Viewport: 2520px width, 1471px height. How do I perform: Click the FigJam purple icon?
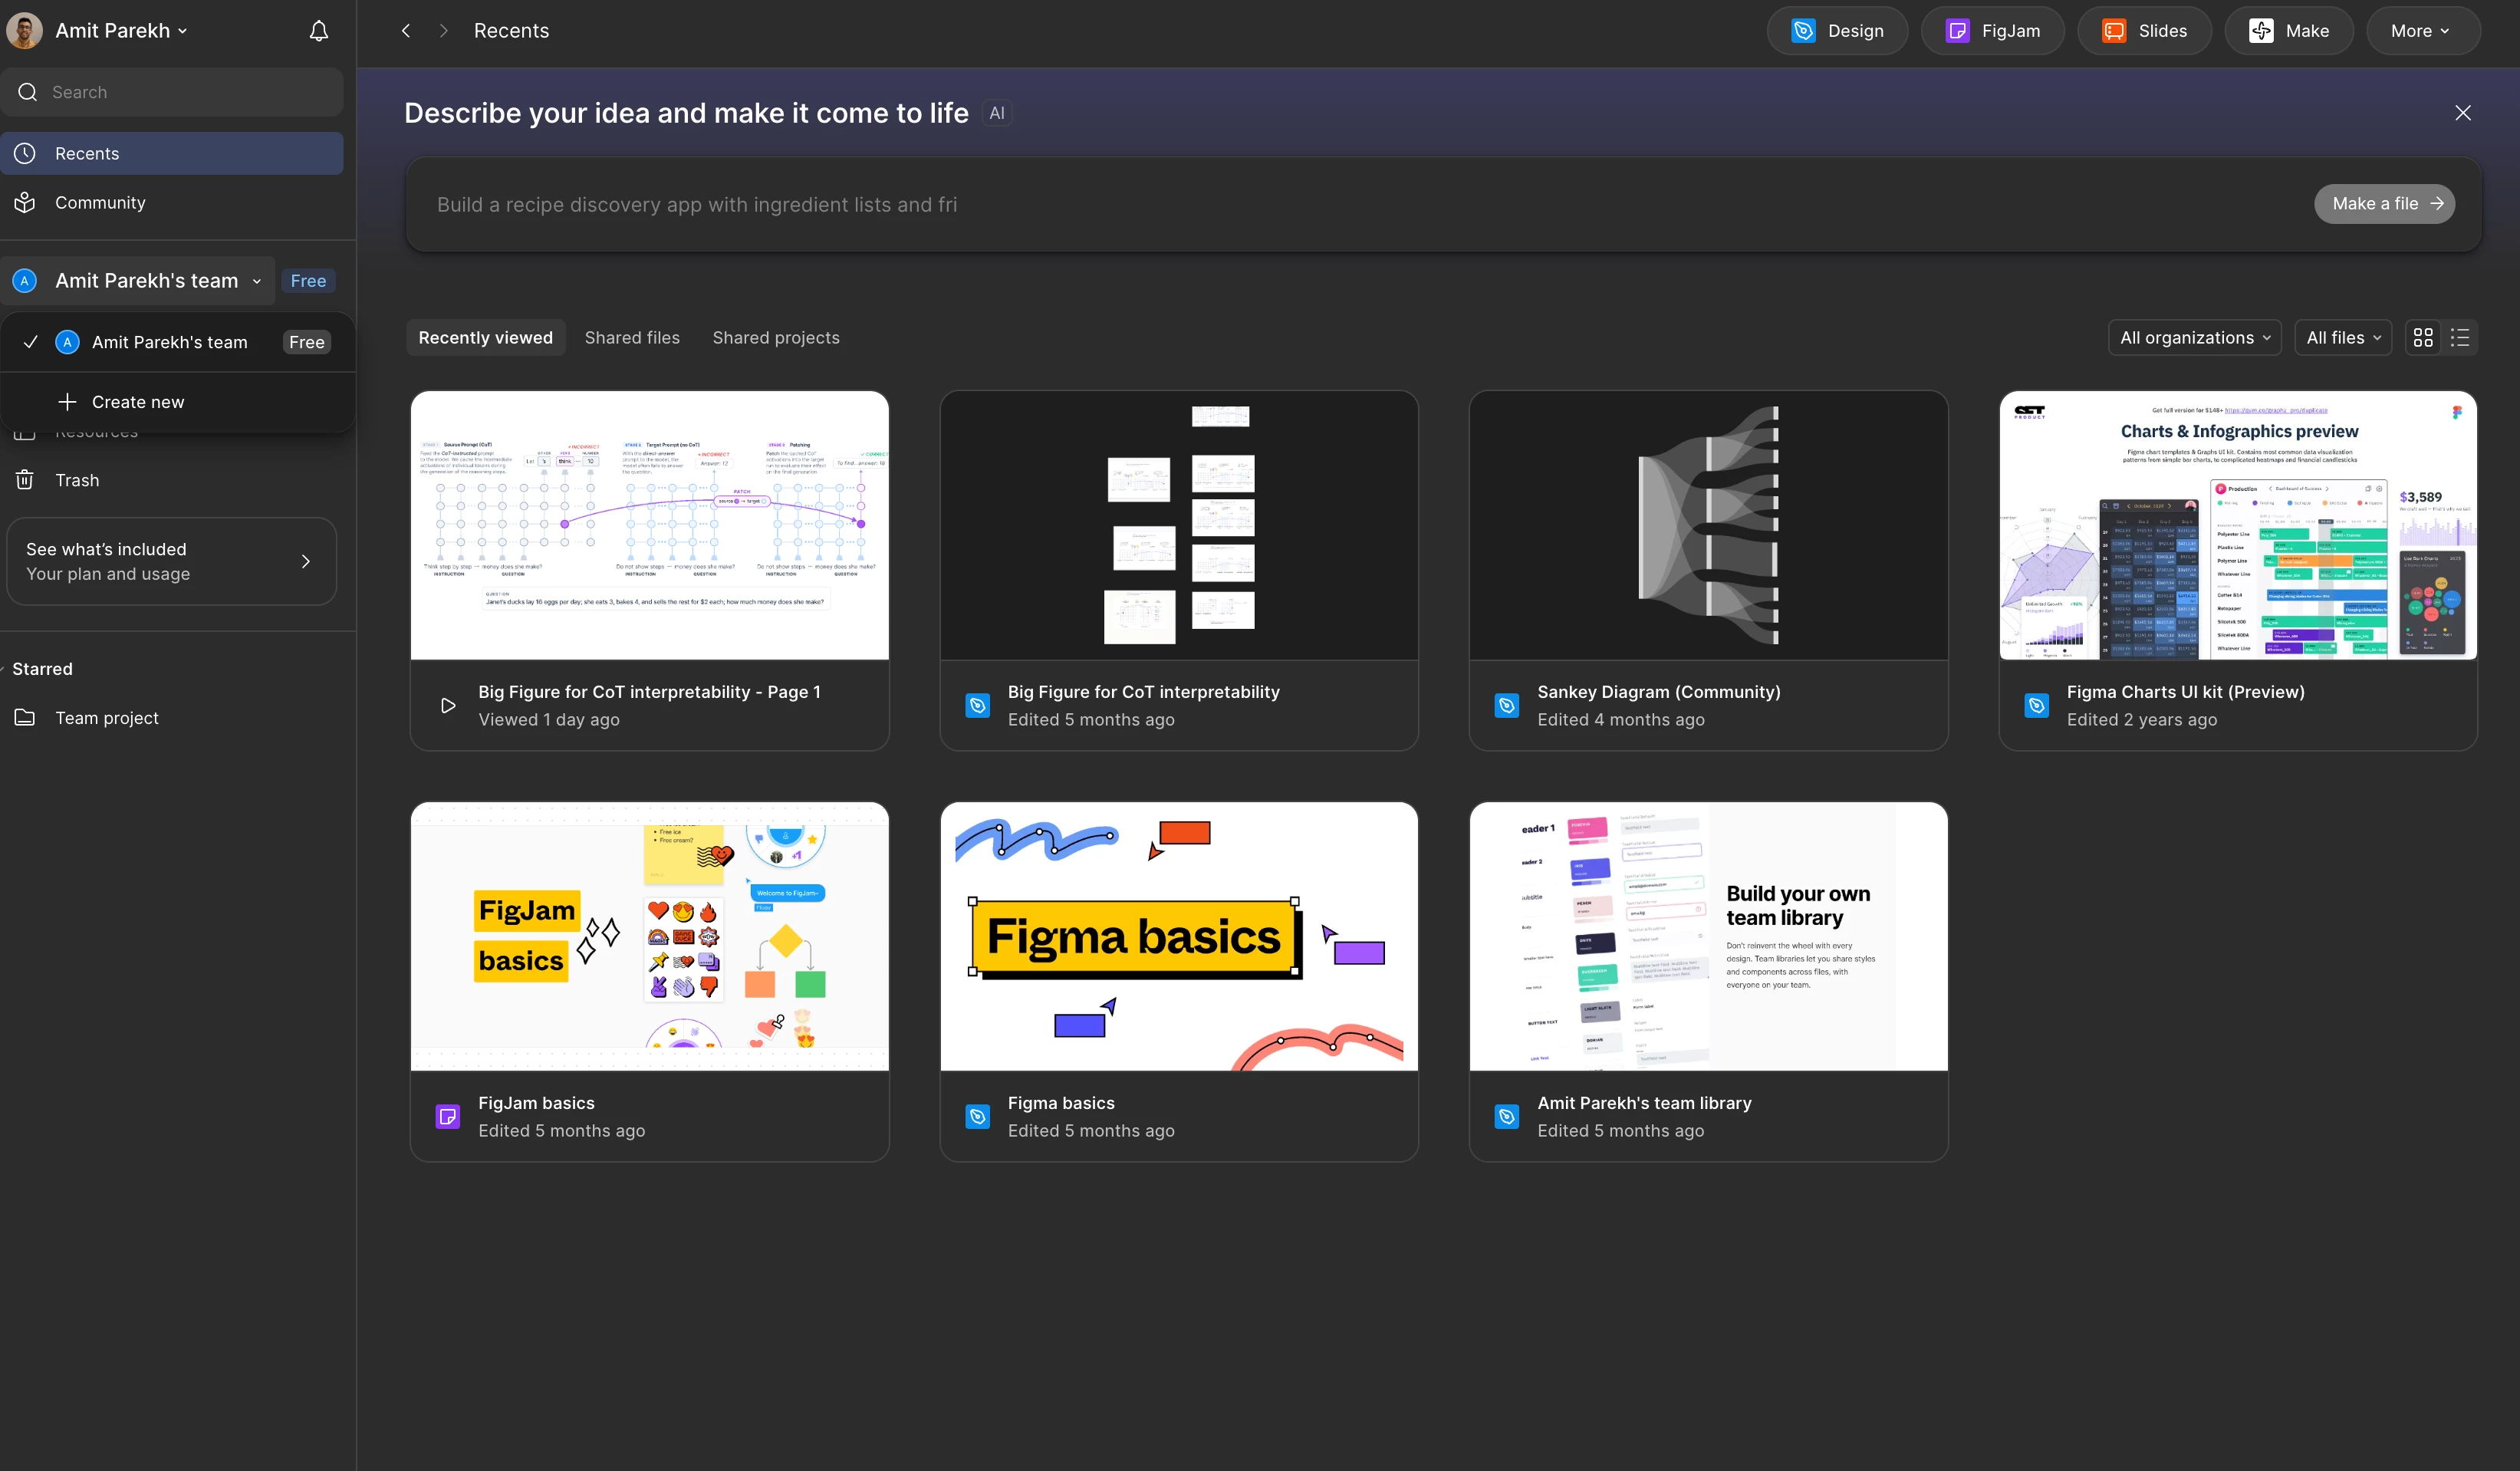[1957, 31]
